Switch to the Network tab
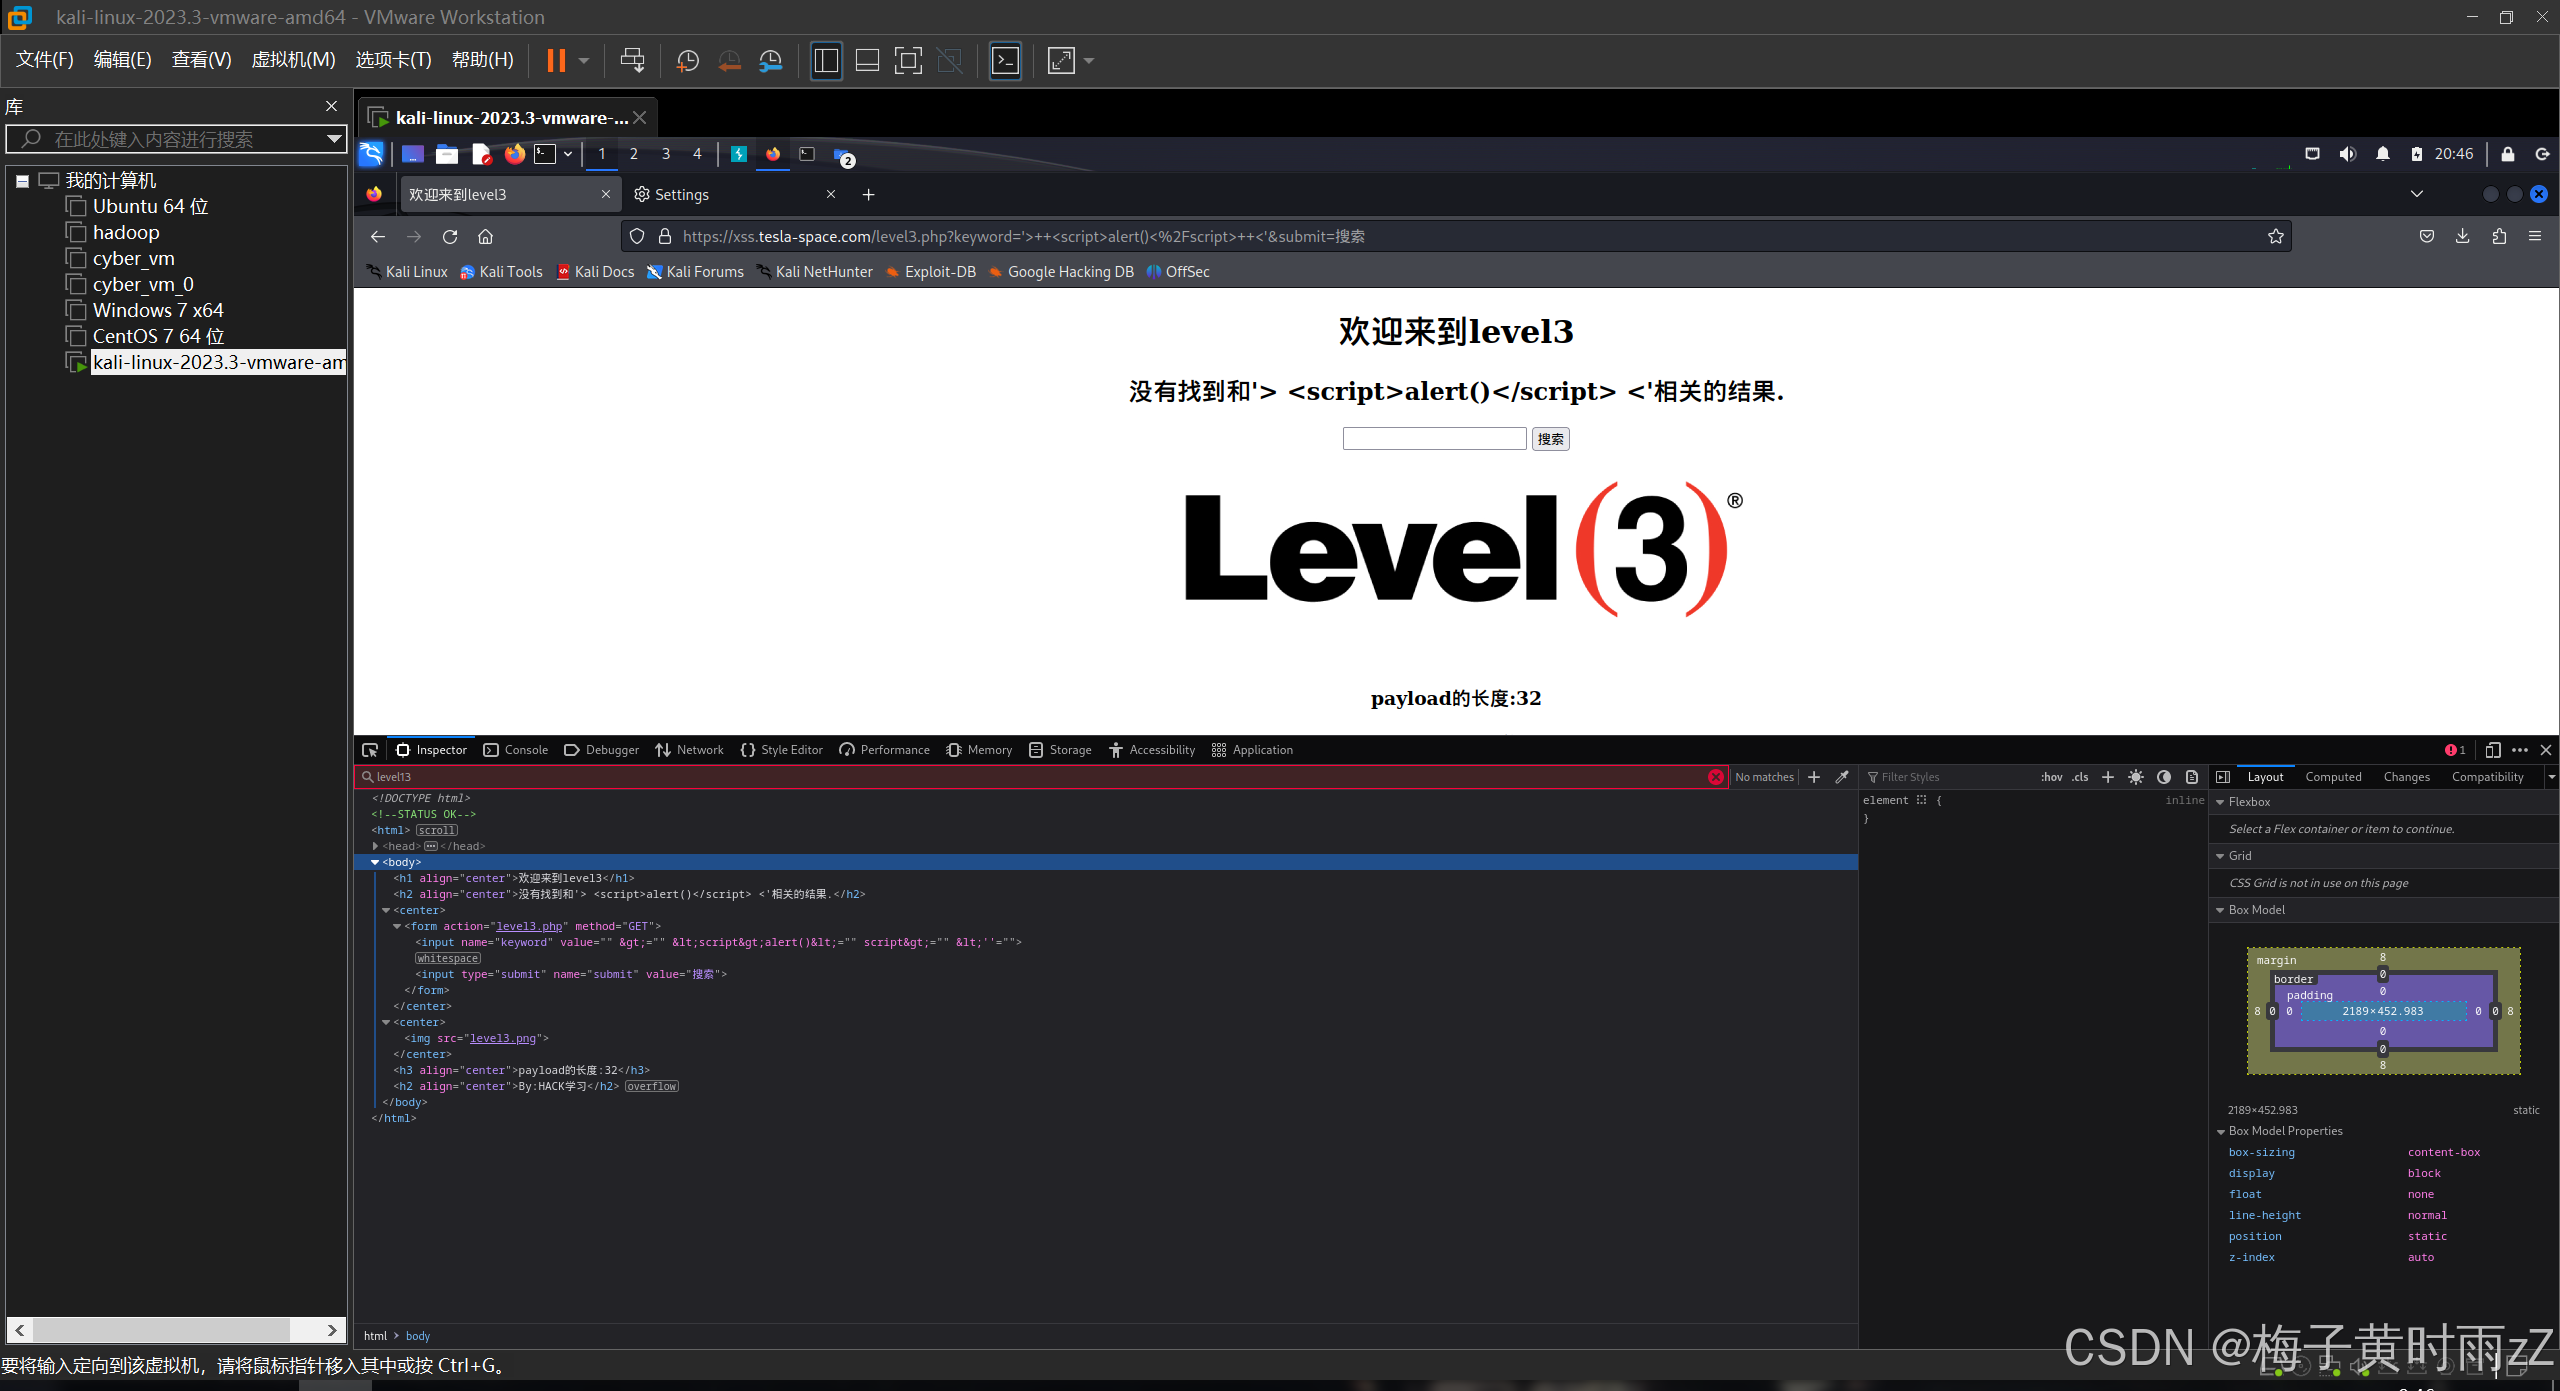Screen dimensions: 2560x1391 tap(690, 750)
